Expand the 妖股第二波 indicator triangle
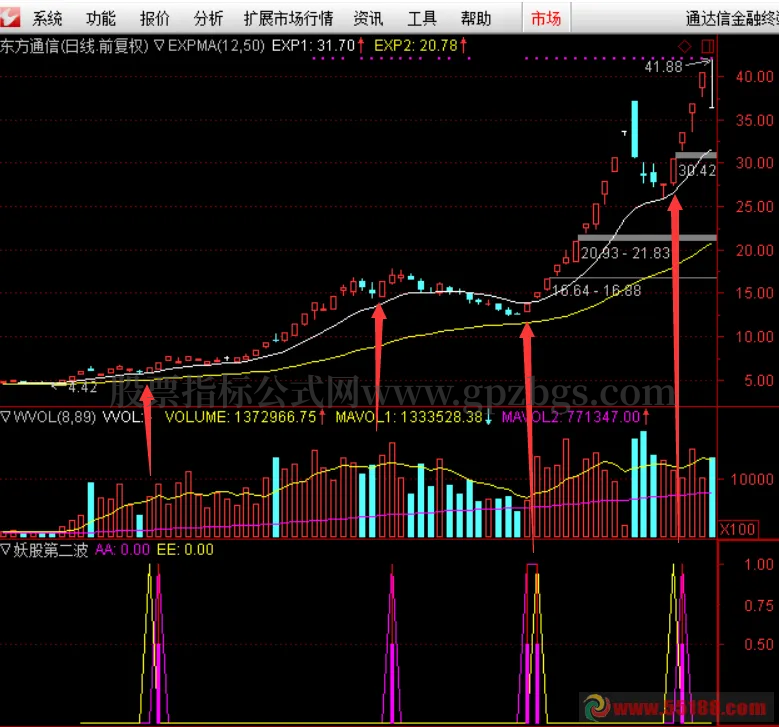779x727 pixels. pyautogui.click(x=6, y=549)
